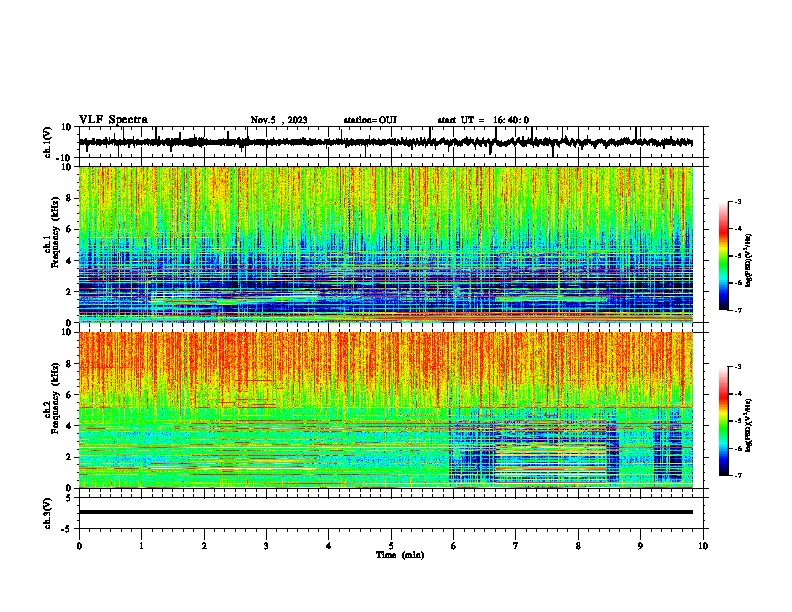The image size is (792, 612).
Task: Click the ch.3(V) flat black trace
Action: tap(386, 512)
